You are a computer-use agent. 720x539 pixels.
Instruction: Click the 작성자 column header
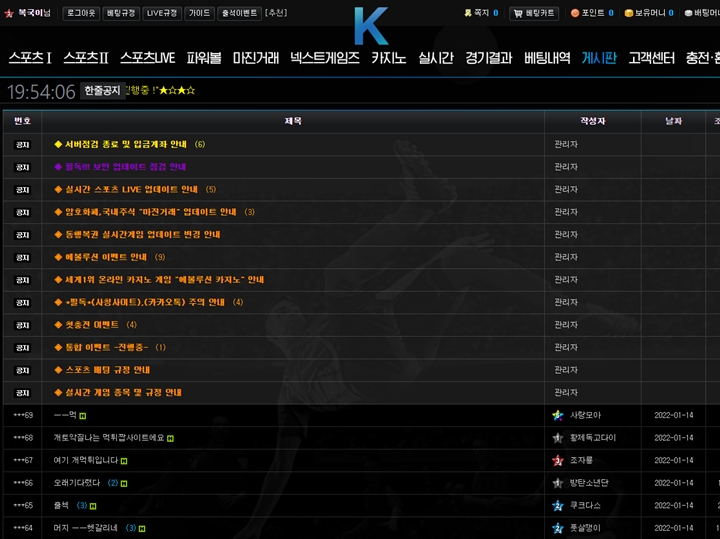click(x=592, y=121)
